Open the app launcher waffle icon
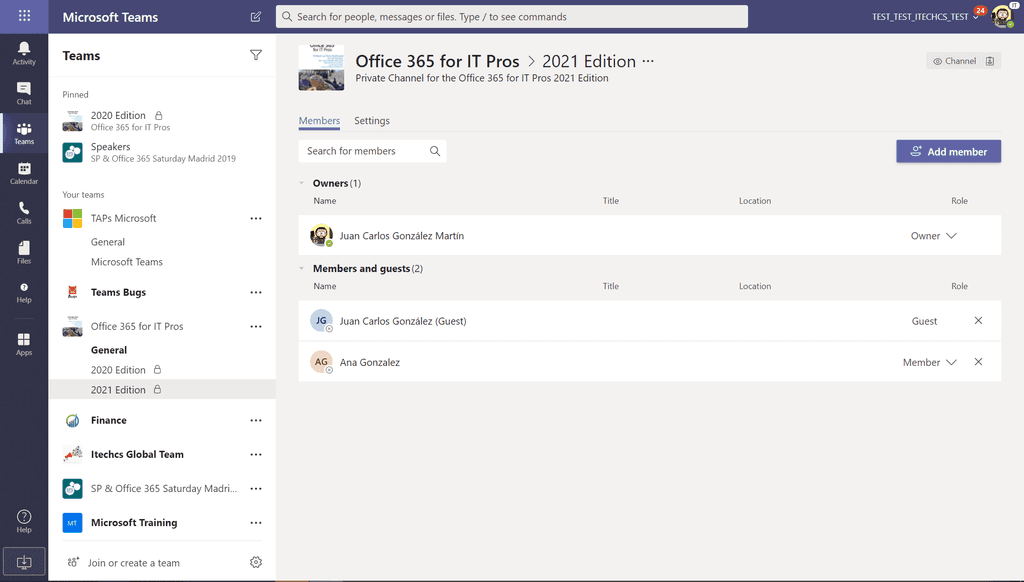This screenshot has width=1024, height=582. [x=24, y=17]
